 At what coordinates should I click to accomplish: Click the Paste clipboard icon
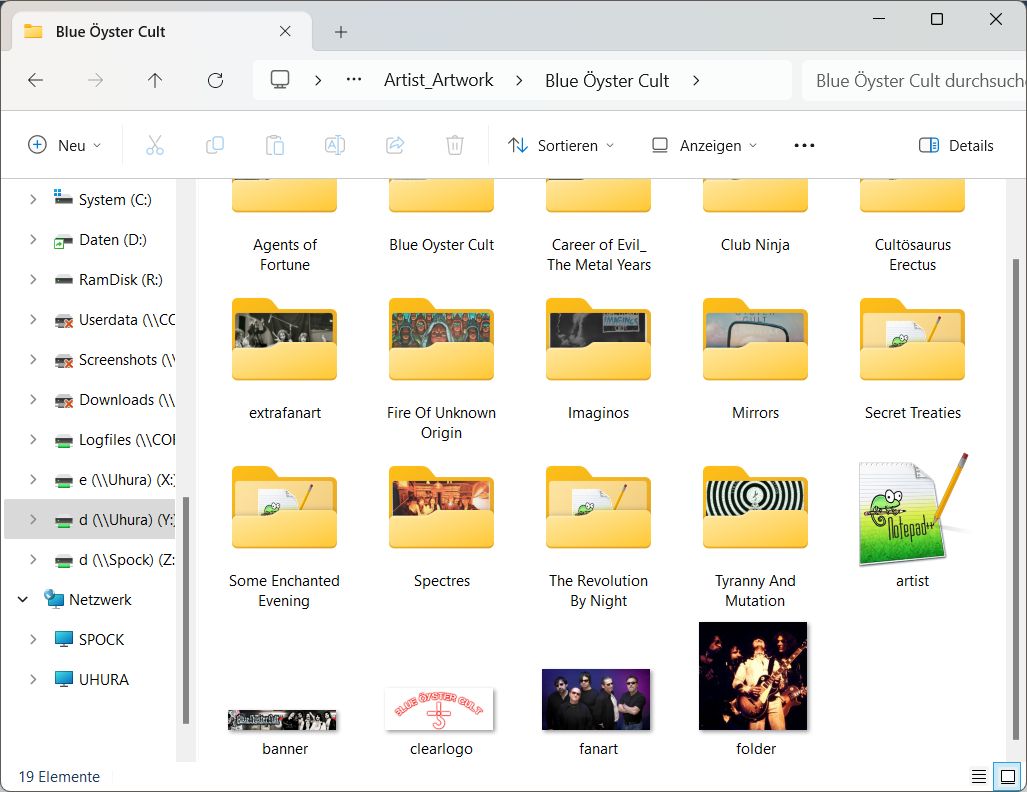(x=274, y=145)
